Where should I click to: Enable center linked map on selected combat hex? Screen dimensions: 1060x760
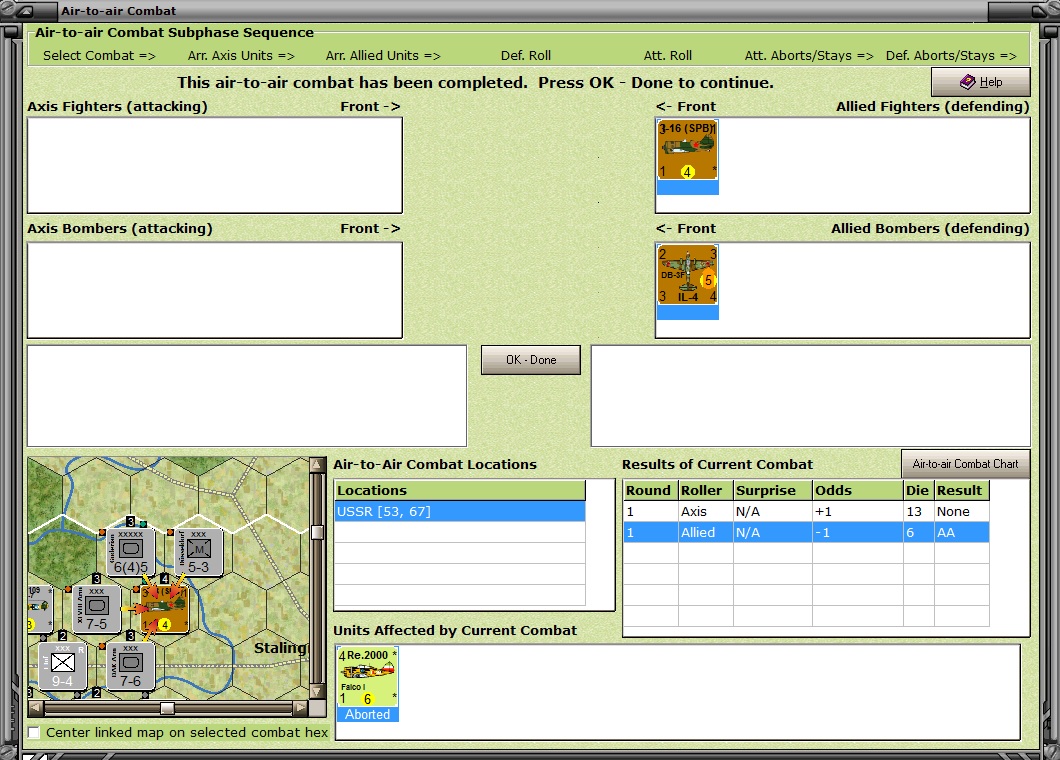coord(34,732)
